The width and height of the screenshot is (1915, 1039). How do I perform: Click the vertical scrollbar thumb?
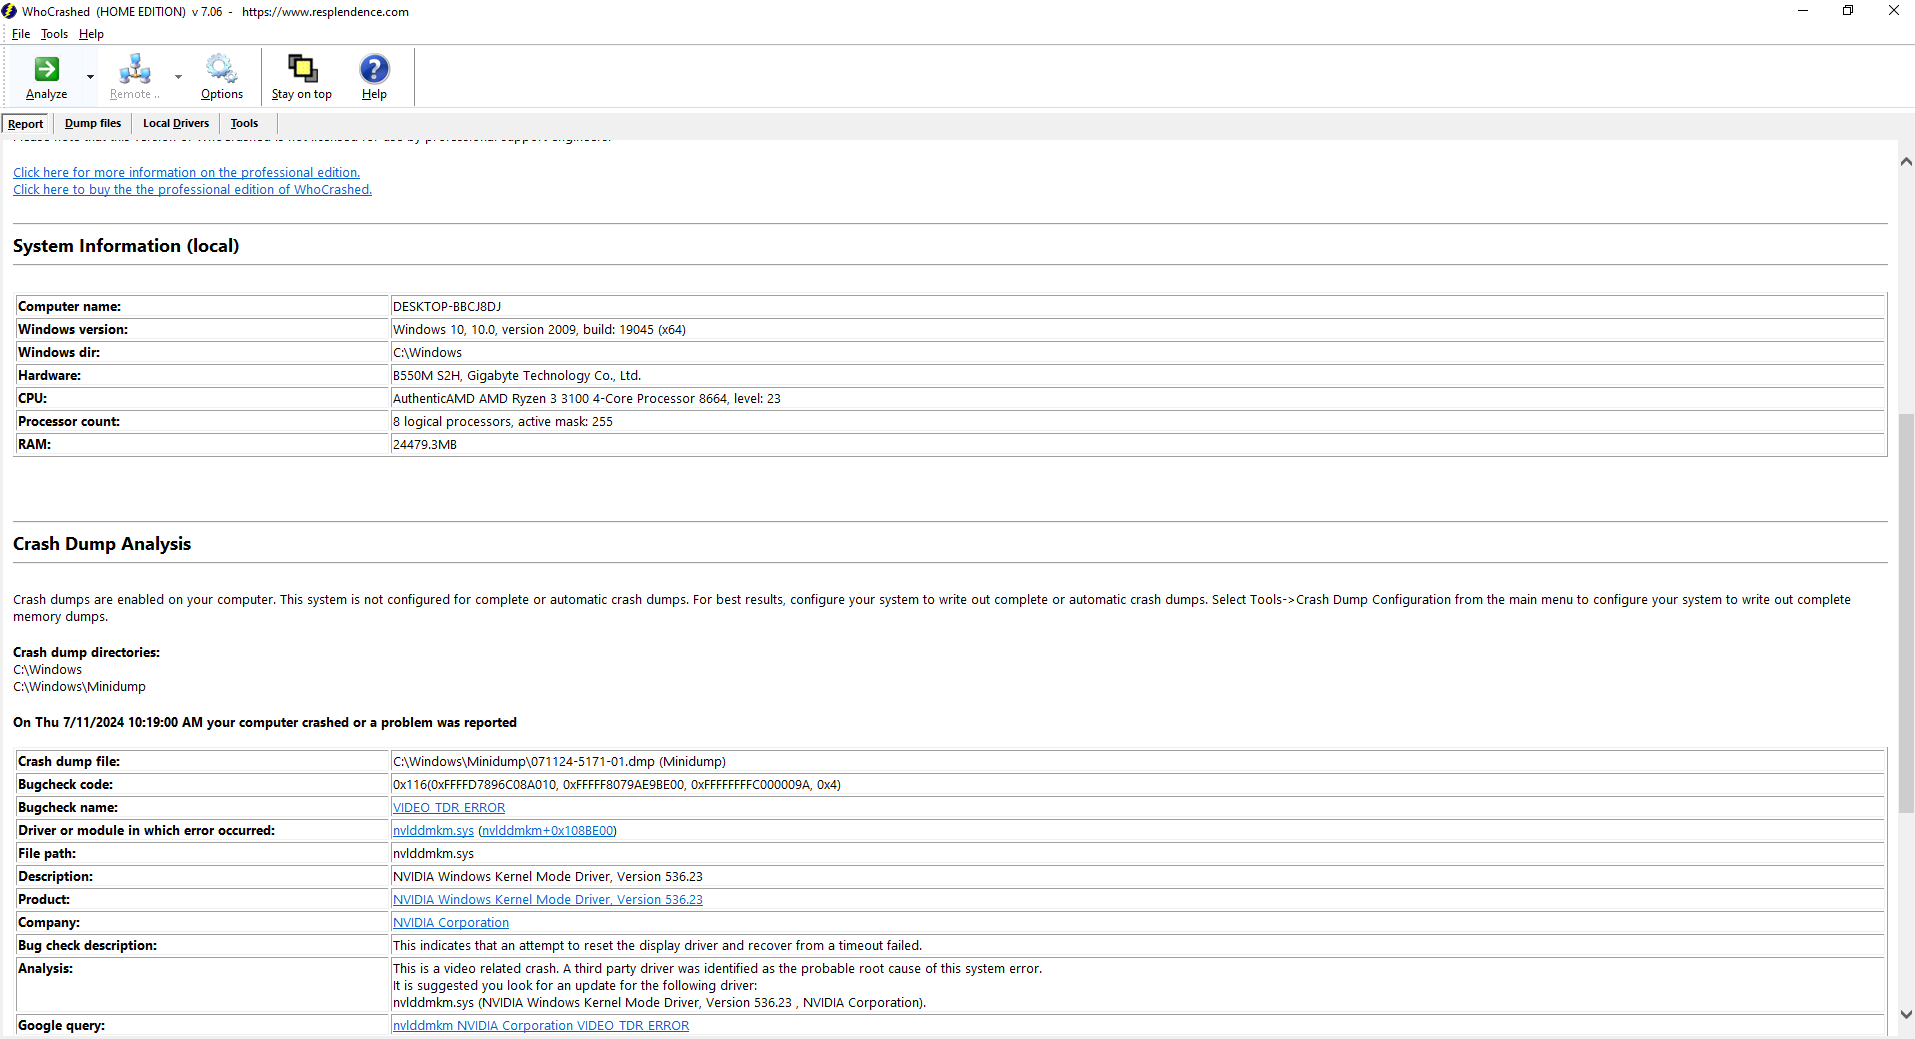[x=1906, y=612]
